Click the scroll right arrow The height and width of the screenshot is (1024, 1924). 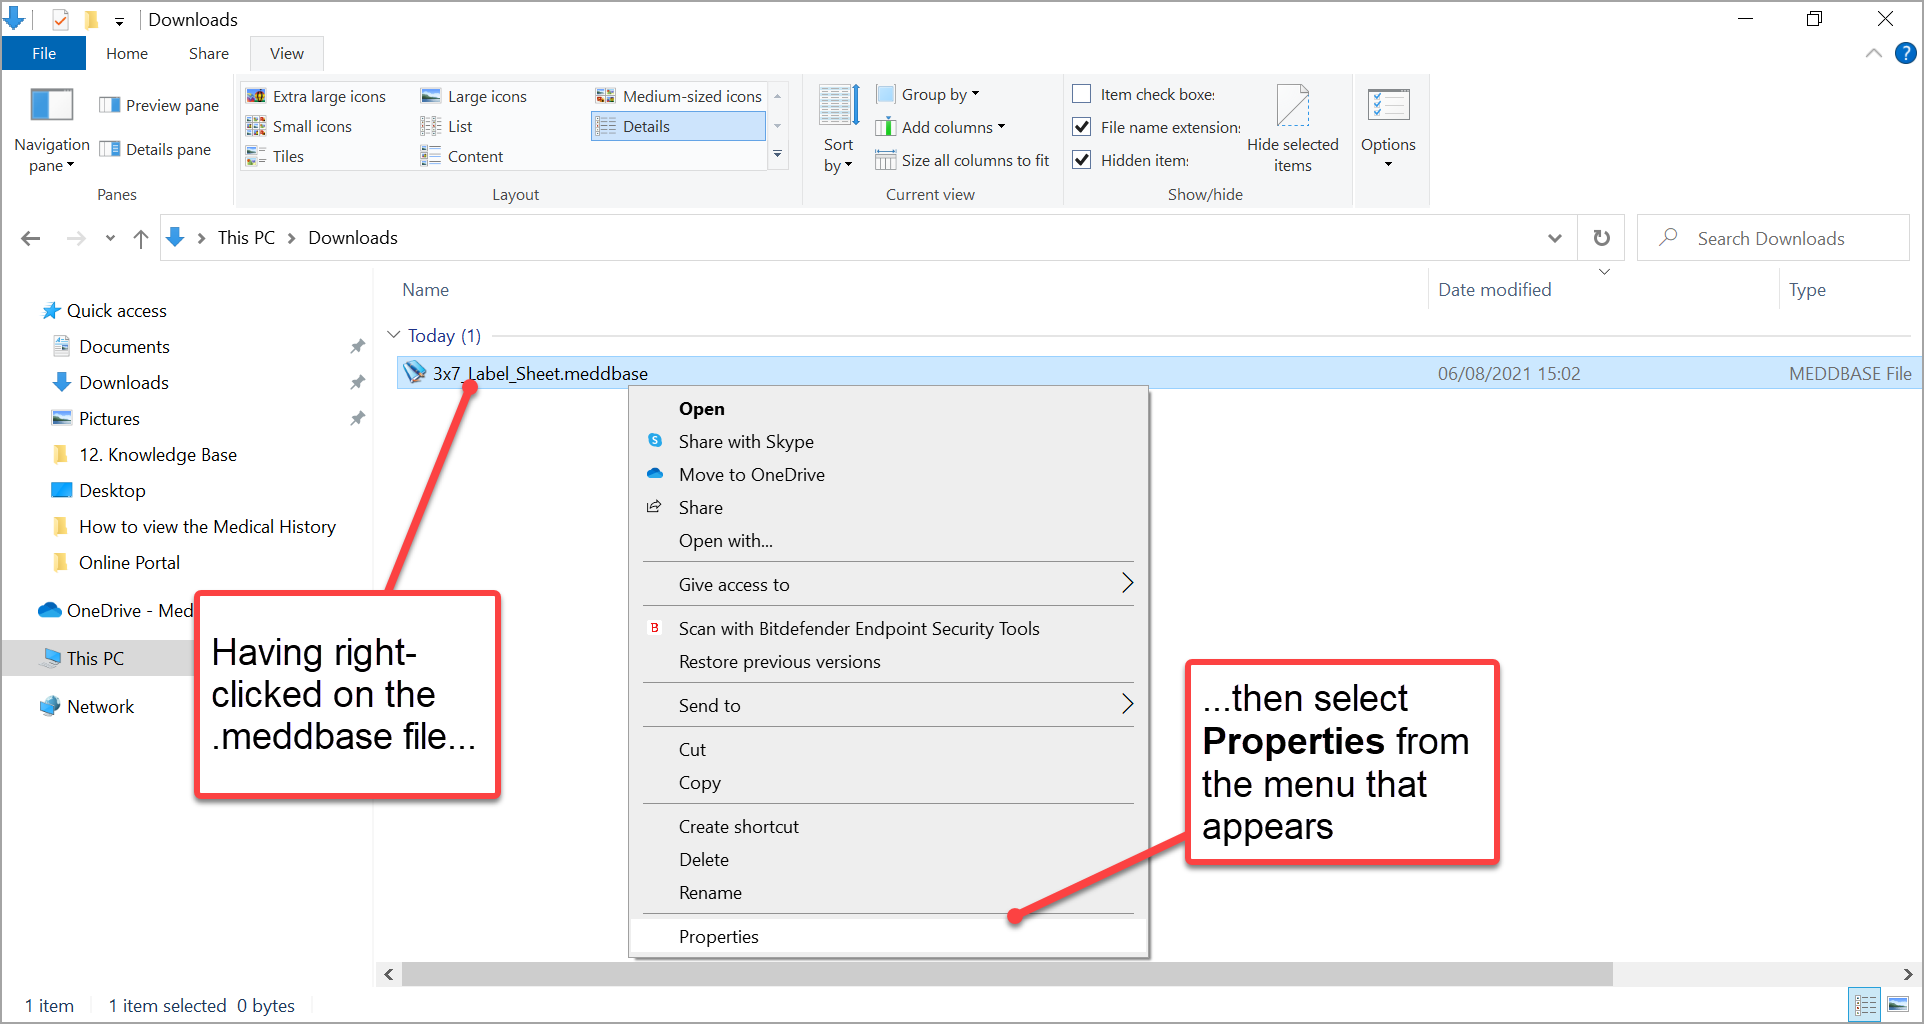pyautogui.click(x=1907, y=974)
